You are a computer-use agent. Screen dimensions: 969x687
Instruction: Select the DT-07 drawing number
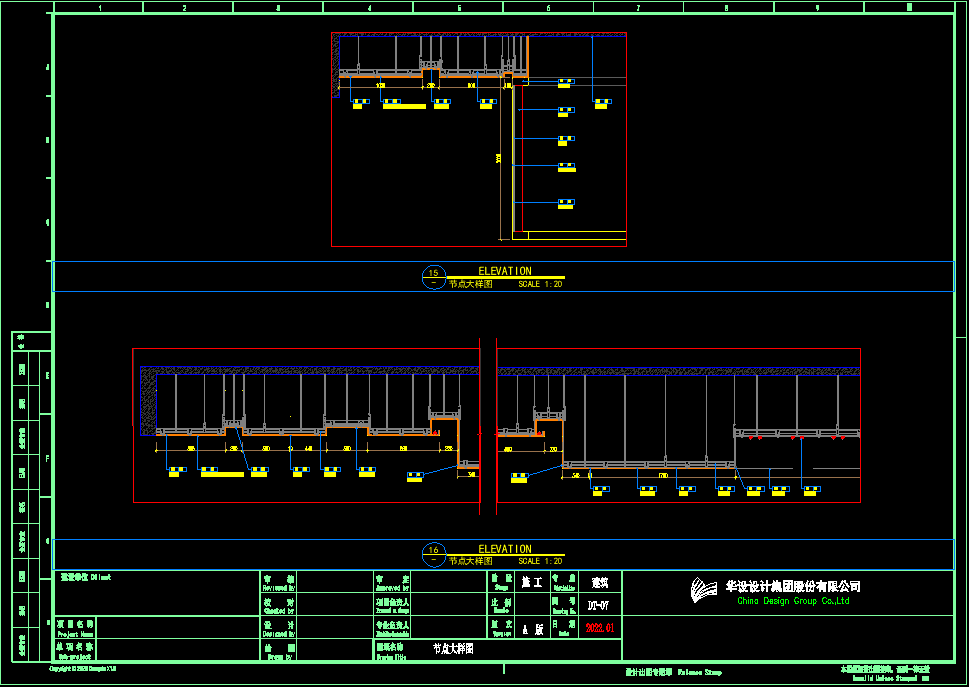pyautogui.click(x=598, y=605)
